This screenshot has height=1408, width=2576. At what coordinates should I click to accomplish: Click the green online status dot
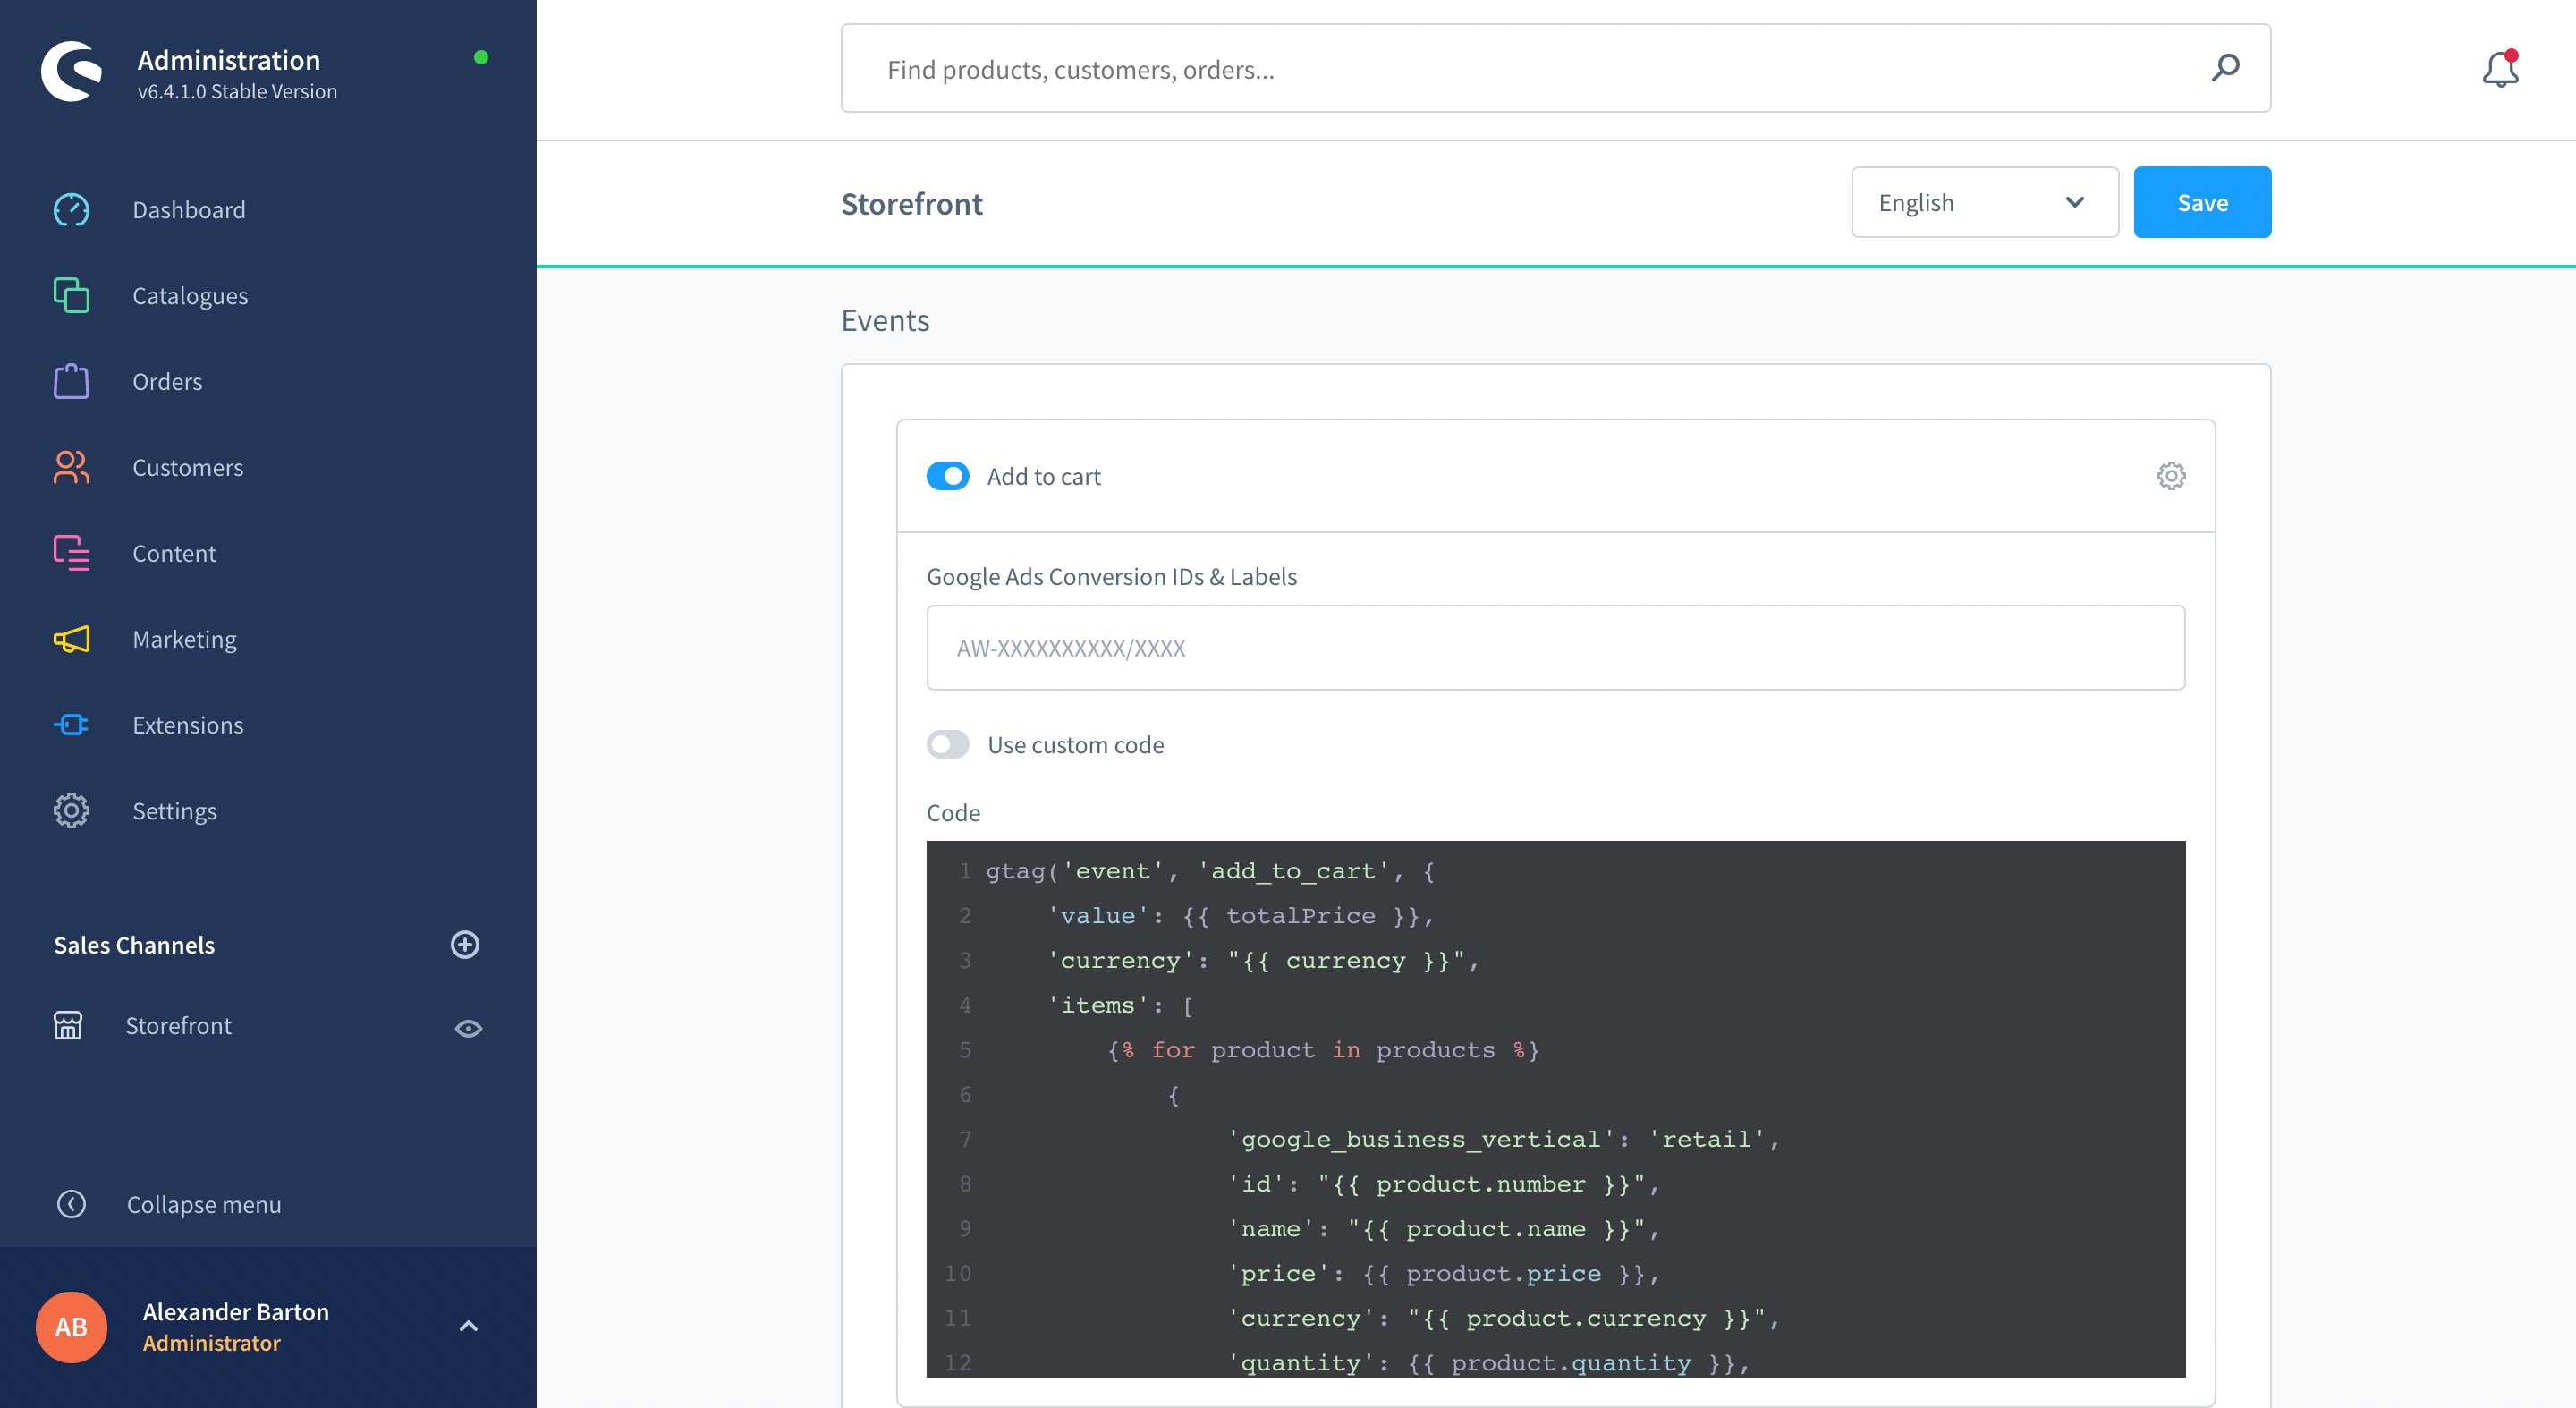pos(481,58)
